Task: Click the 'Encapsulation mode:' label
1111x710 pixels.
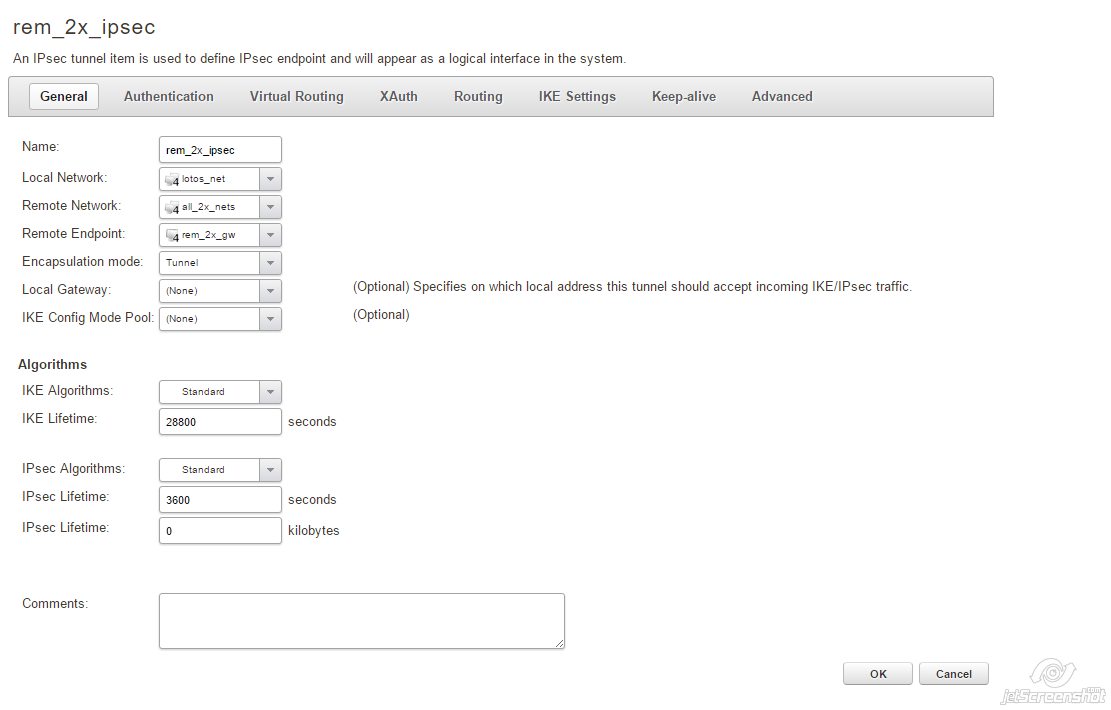Action: point(82,261)
